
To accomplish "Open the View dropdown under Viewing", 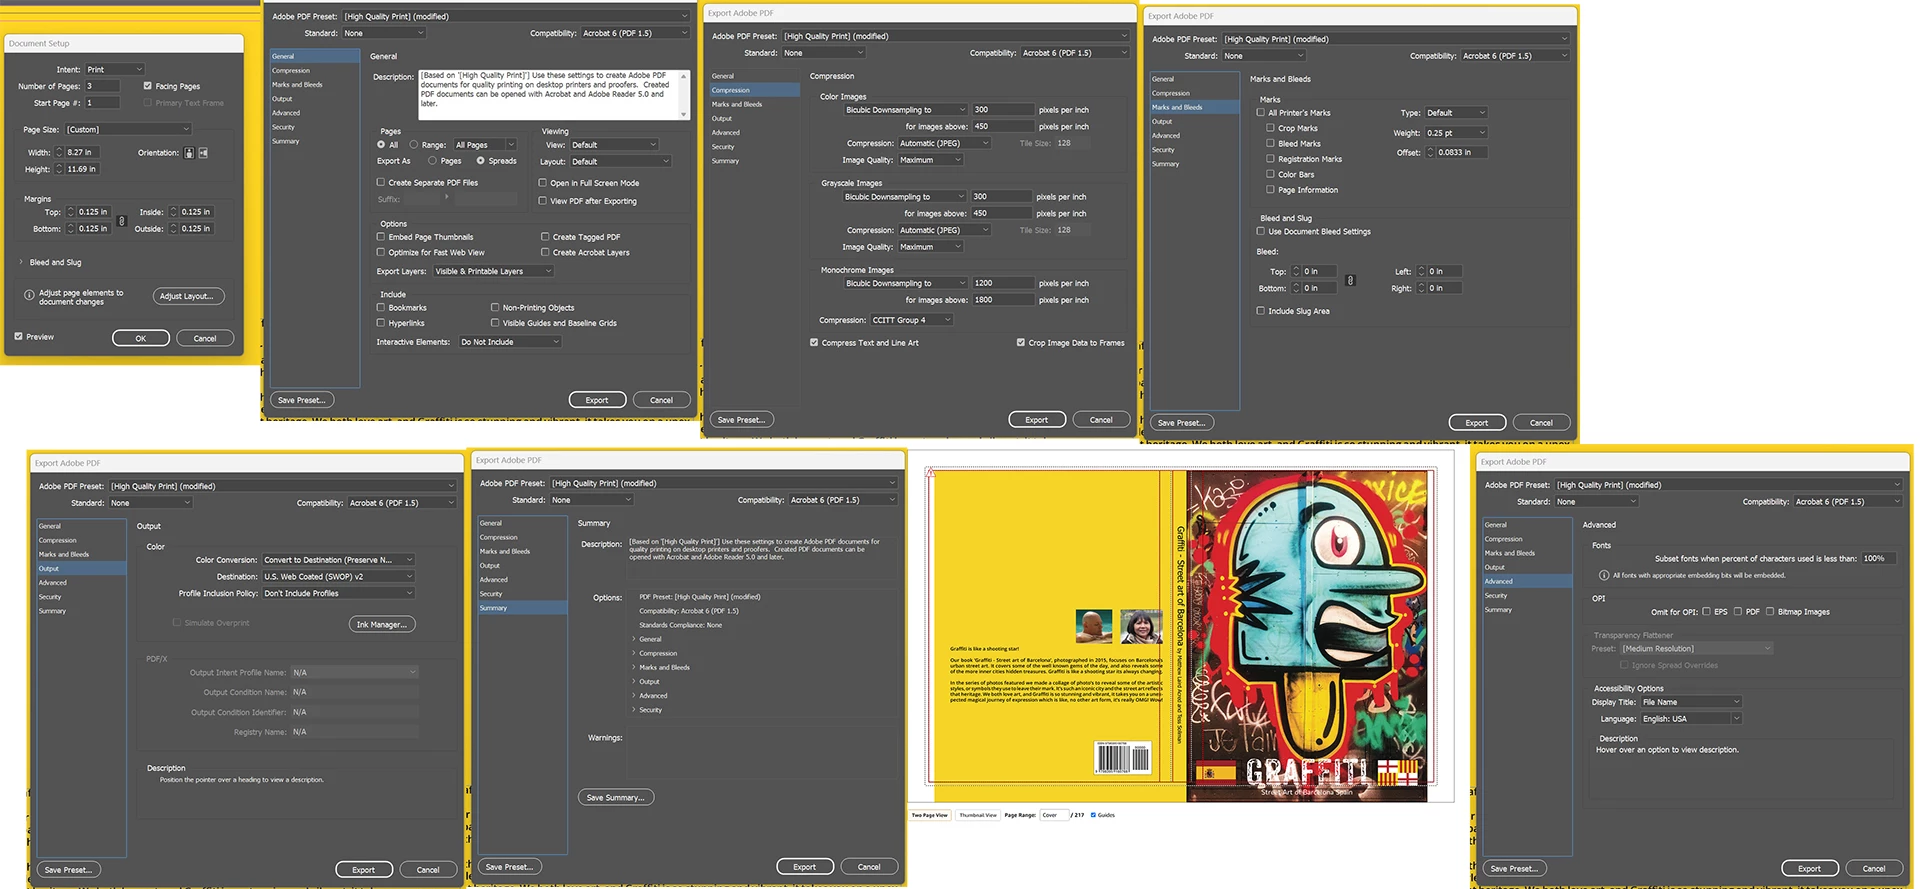I will click(615, 145).
